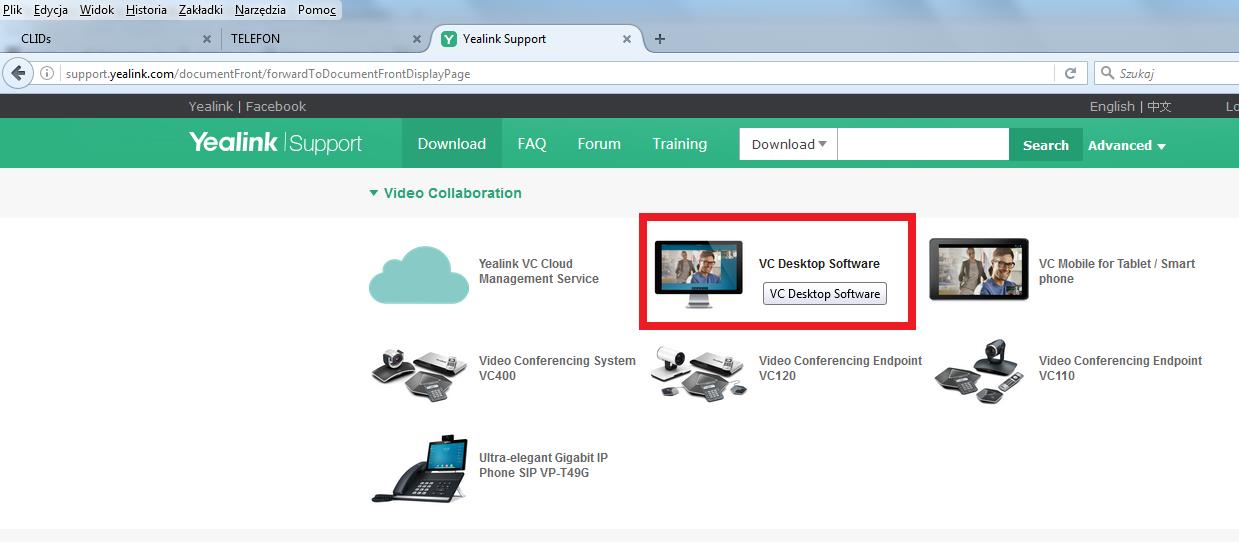Viewport: 1239px width, 542px height.
Task: Open the Download navigation item
Action: [x=452, y=143]
